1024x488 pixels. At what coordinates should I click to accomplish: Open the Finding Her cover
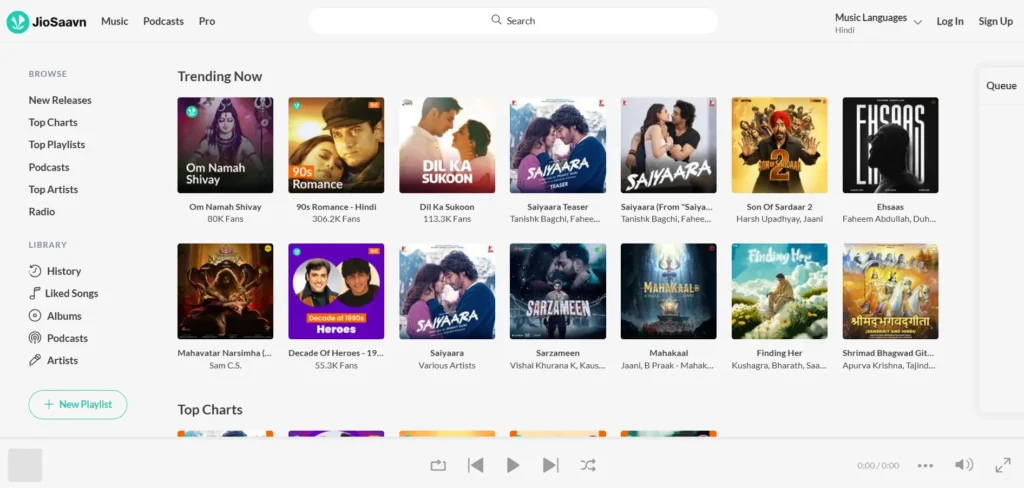pos(780,291)
